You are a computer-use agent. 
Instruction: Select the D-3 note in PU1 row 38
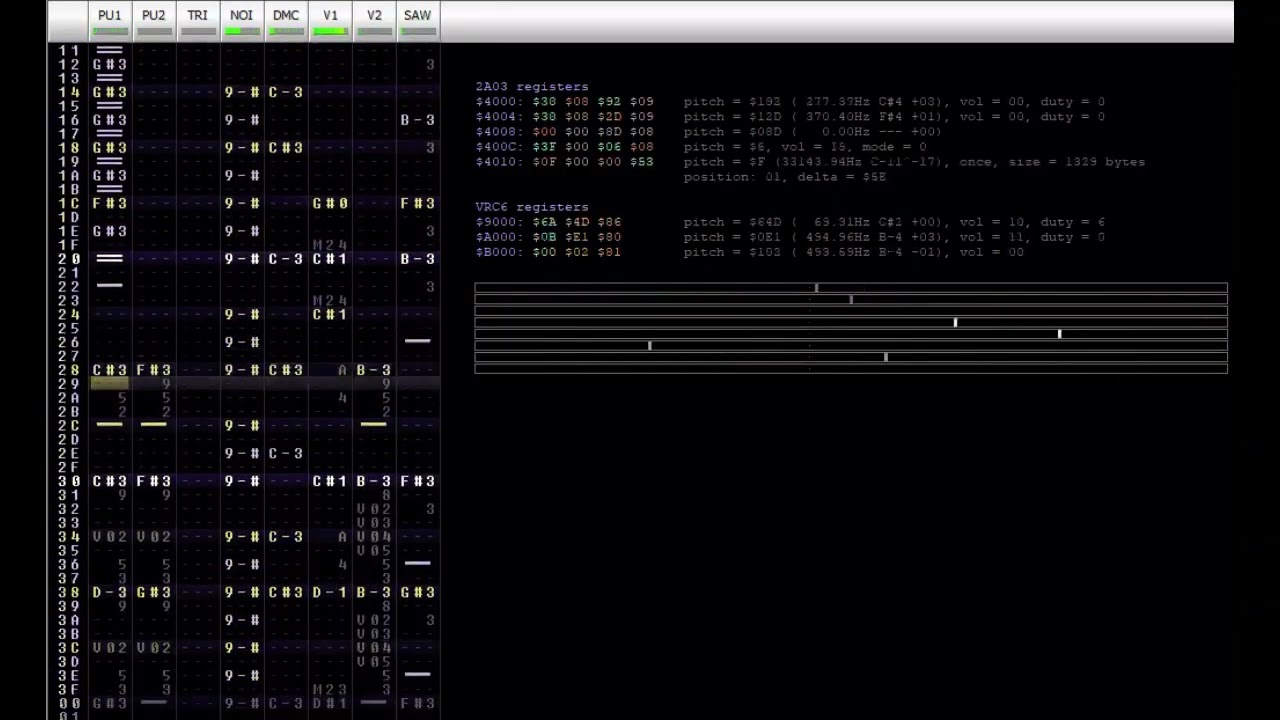coord(110,592)
